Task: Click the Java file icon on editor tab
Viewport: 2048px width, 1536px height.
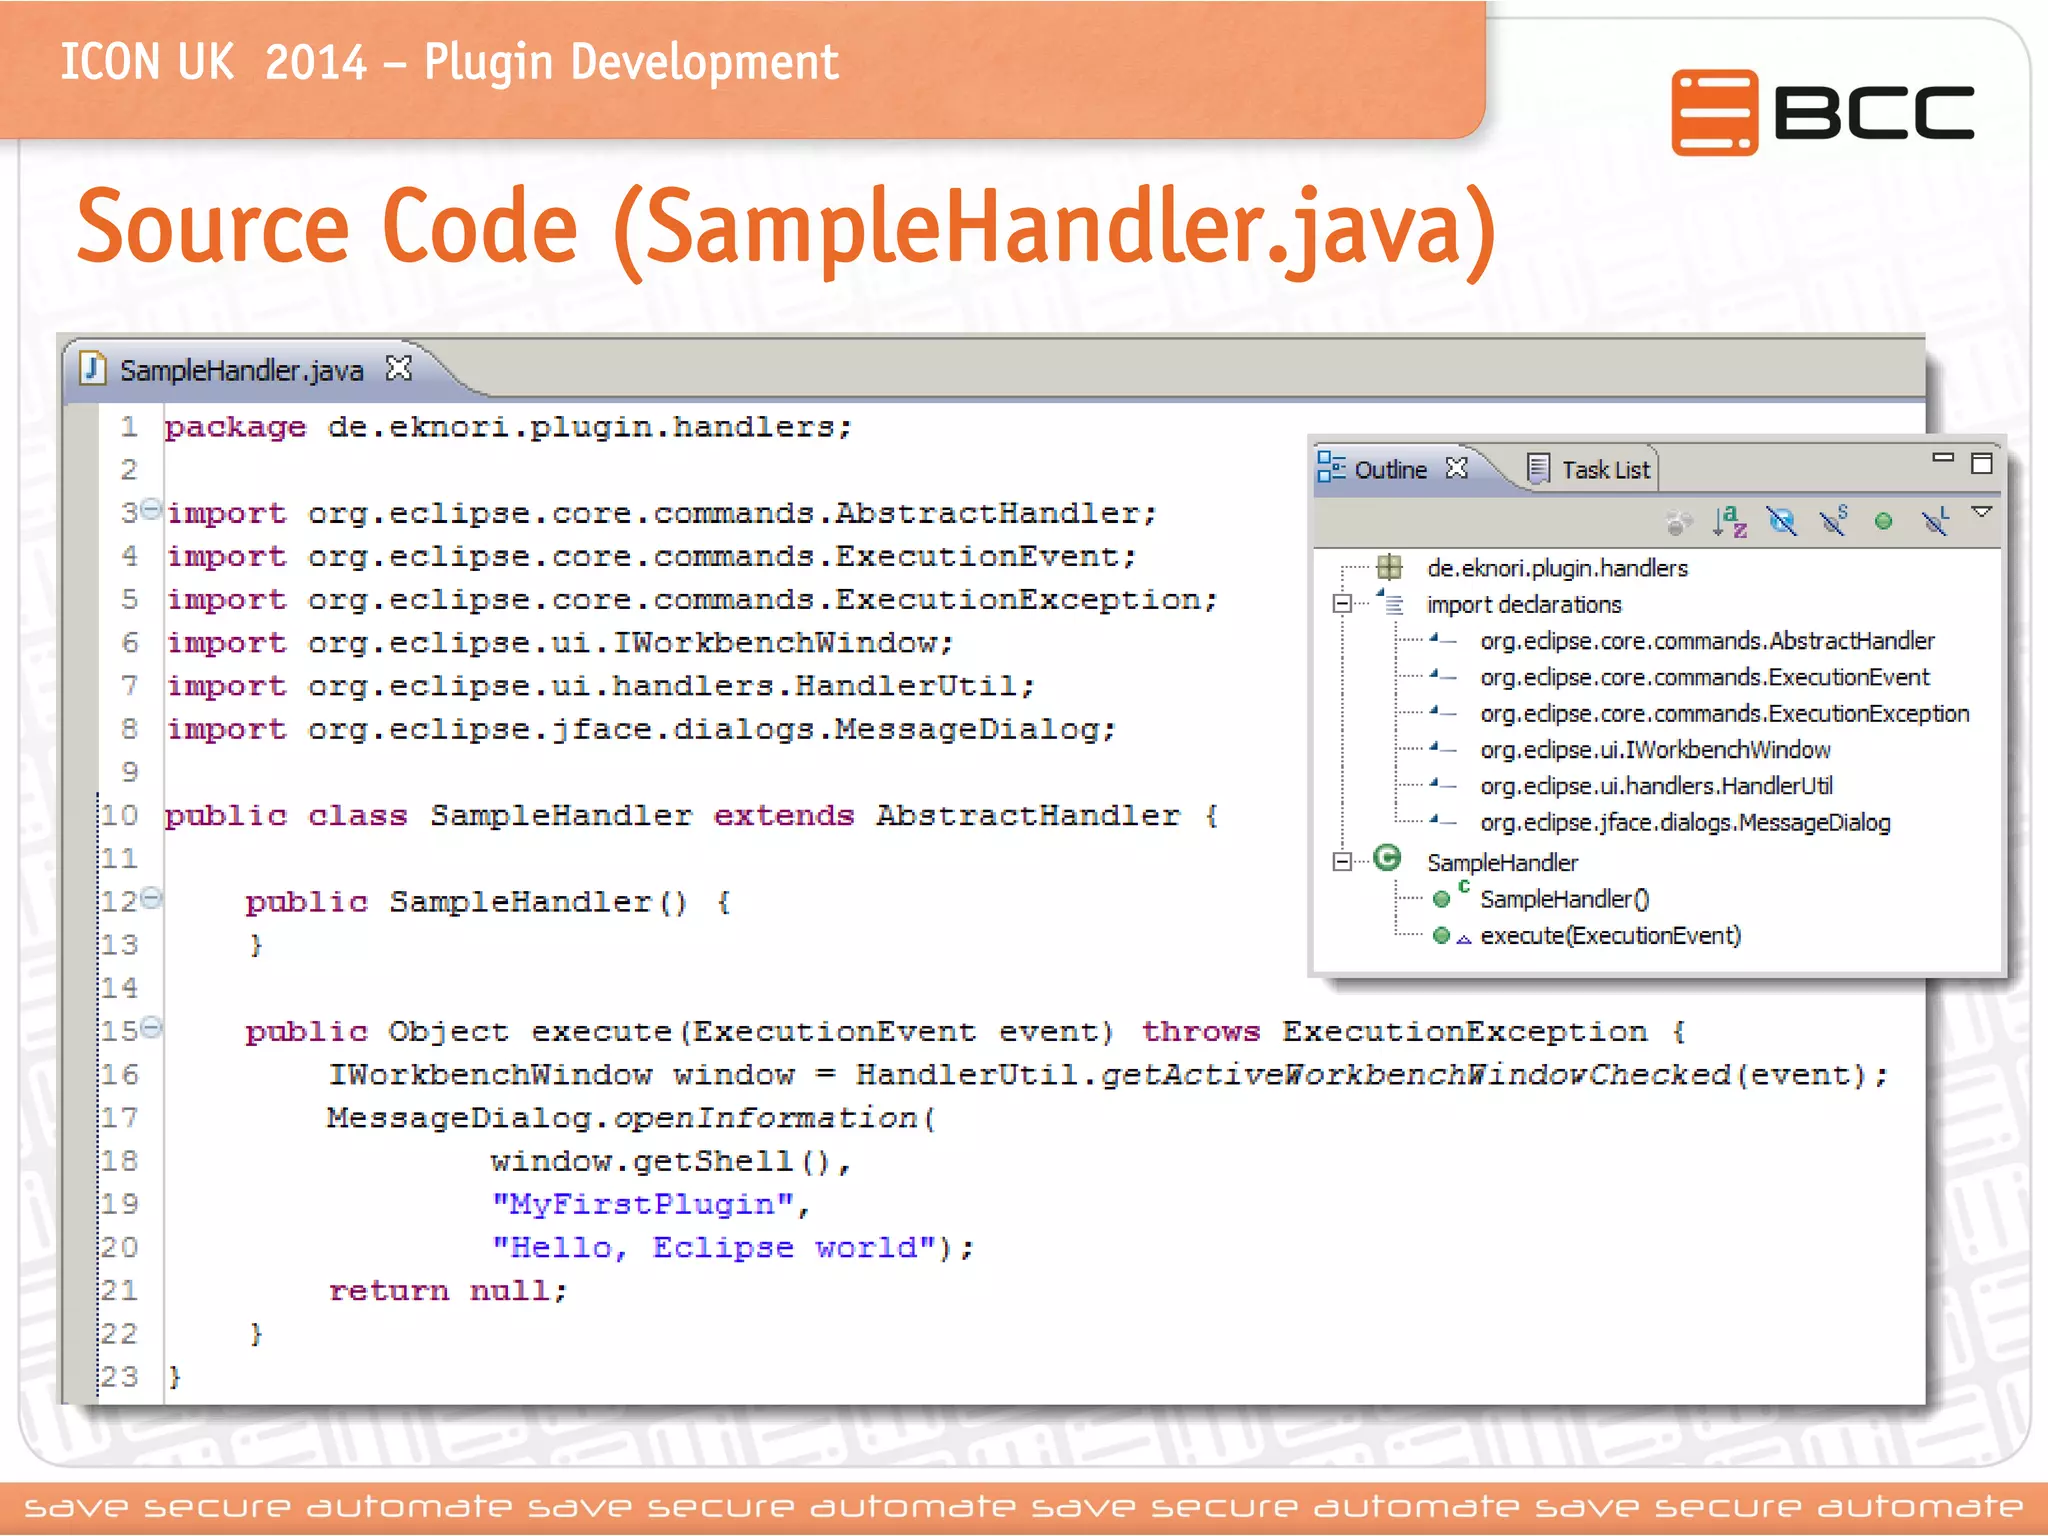Action: (x=93, y=368)
